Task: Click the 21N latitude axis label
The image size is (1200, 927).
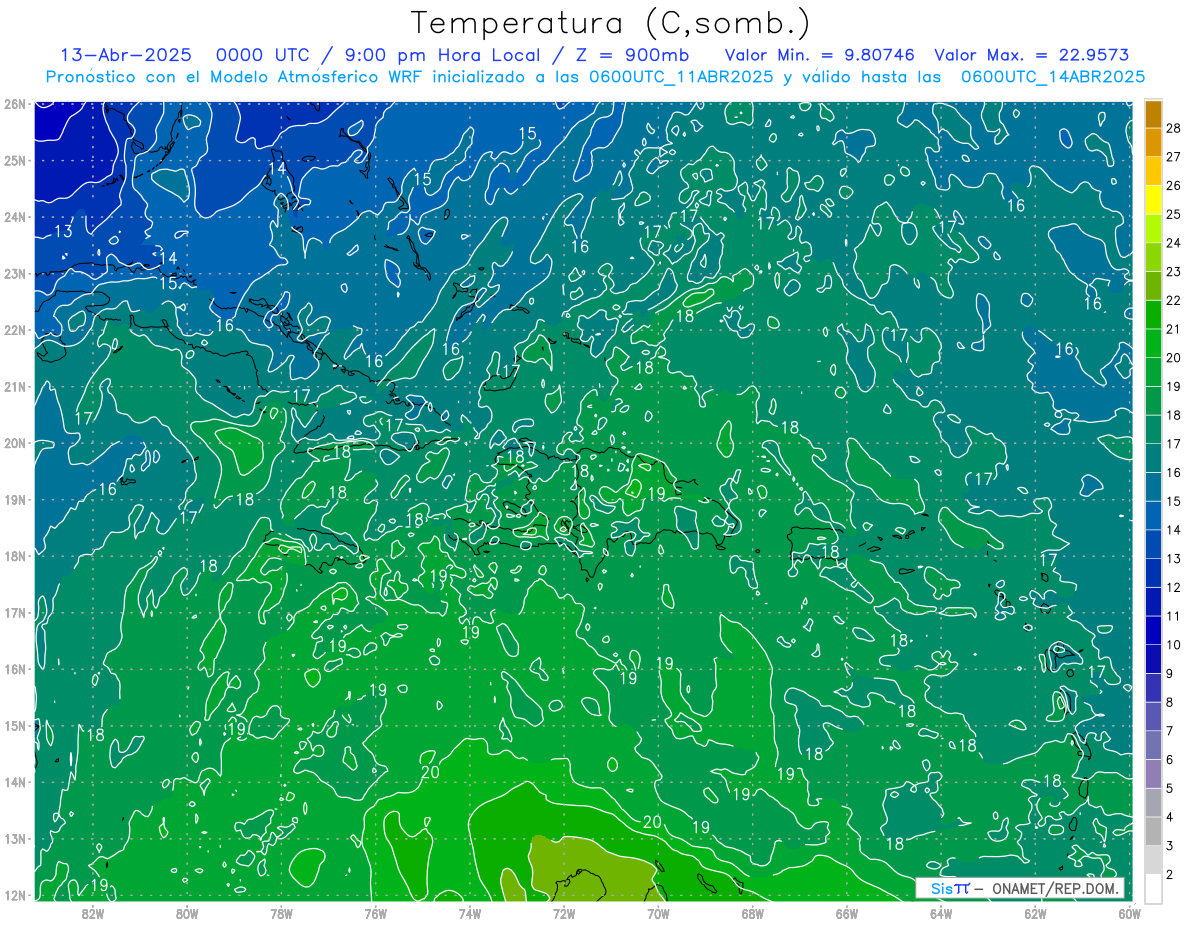Action: coord(14,386)
